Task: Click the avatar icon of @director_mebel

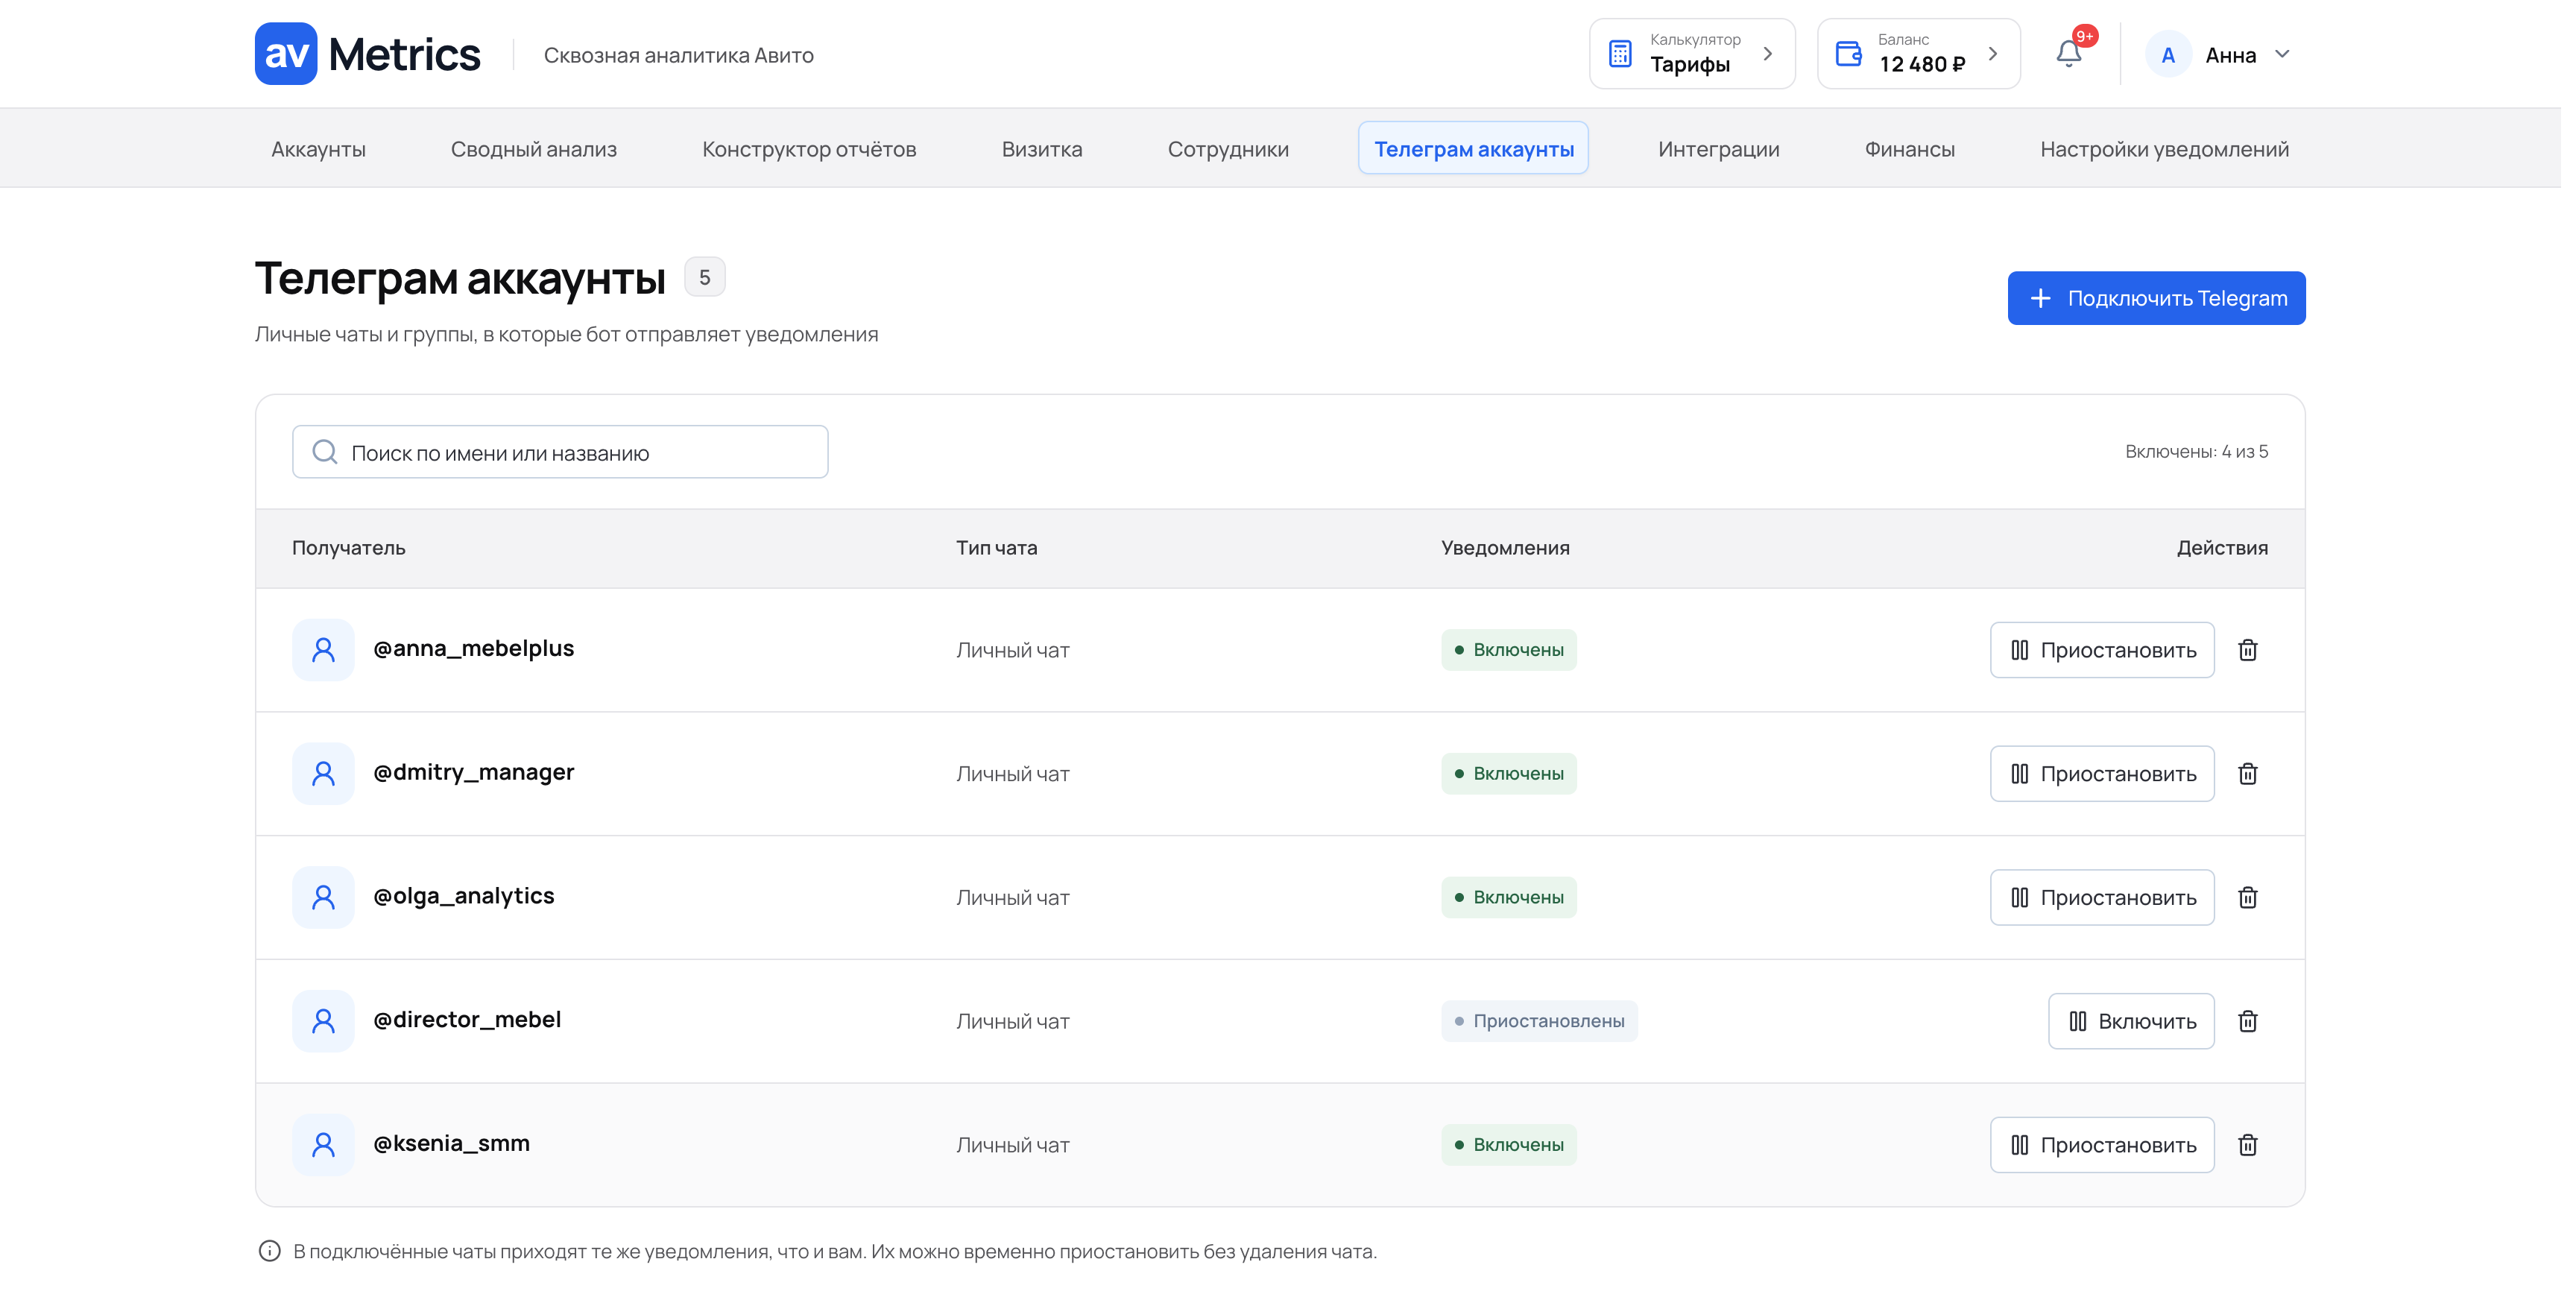Action: click(323, 1021)
